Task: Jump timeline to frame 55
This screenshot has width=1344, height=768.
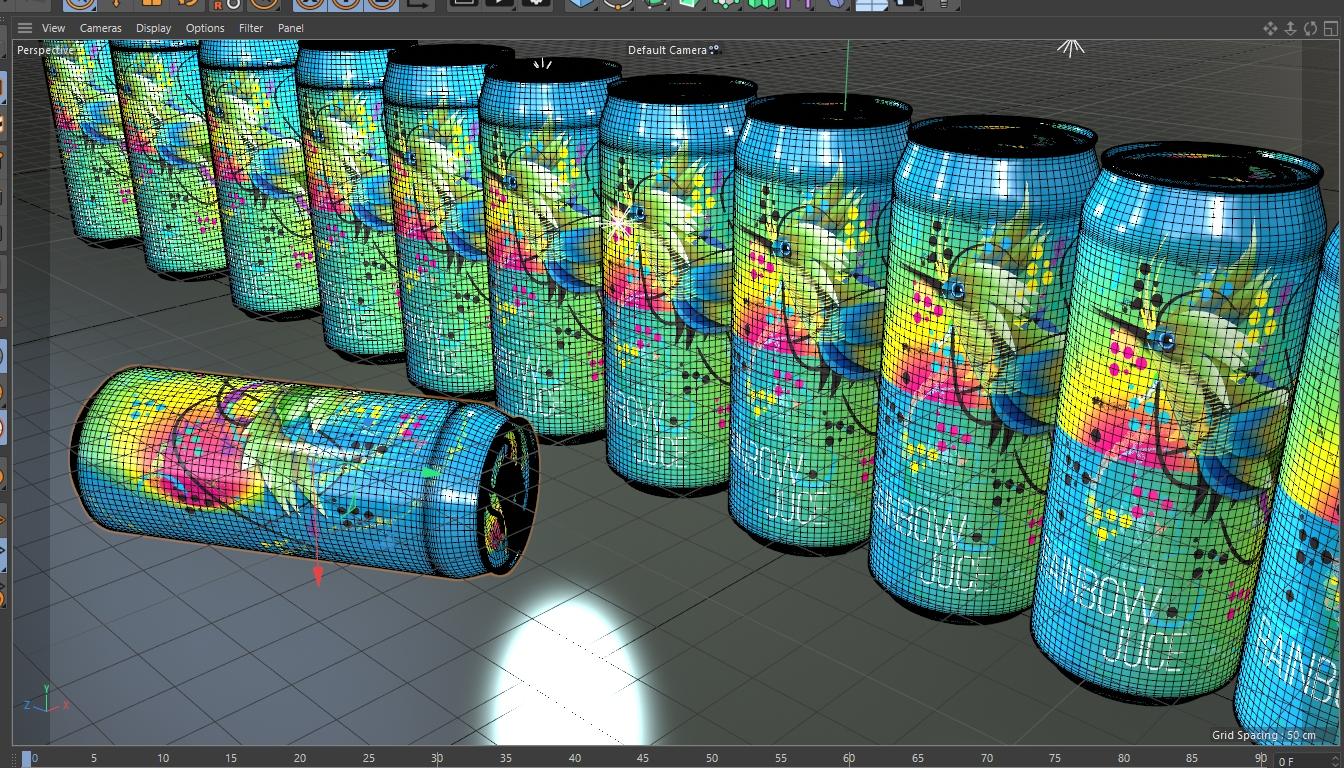Action: tap(780, 758)
